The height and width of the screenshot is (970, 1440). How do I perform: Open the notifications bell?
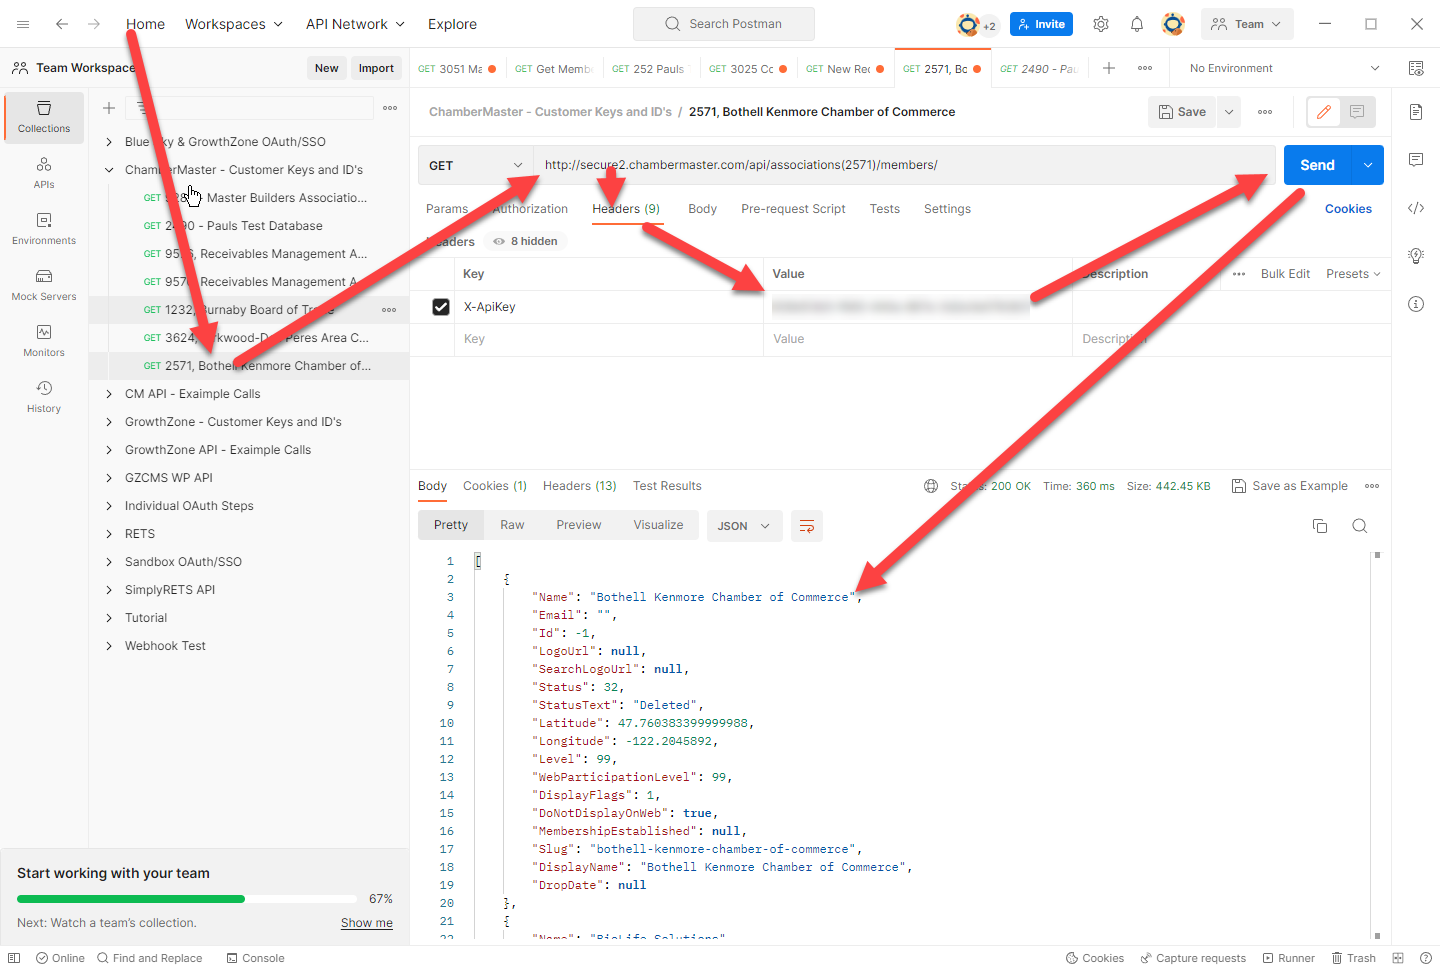tap(1137, 24)
